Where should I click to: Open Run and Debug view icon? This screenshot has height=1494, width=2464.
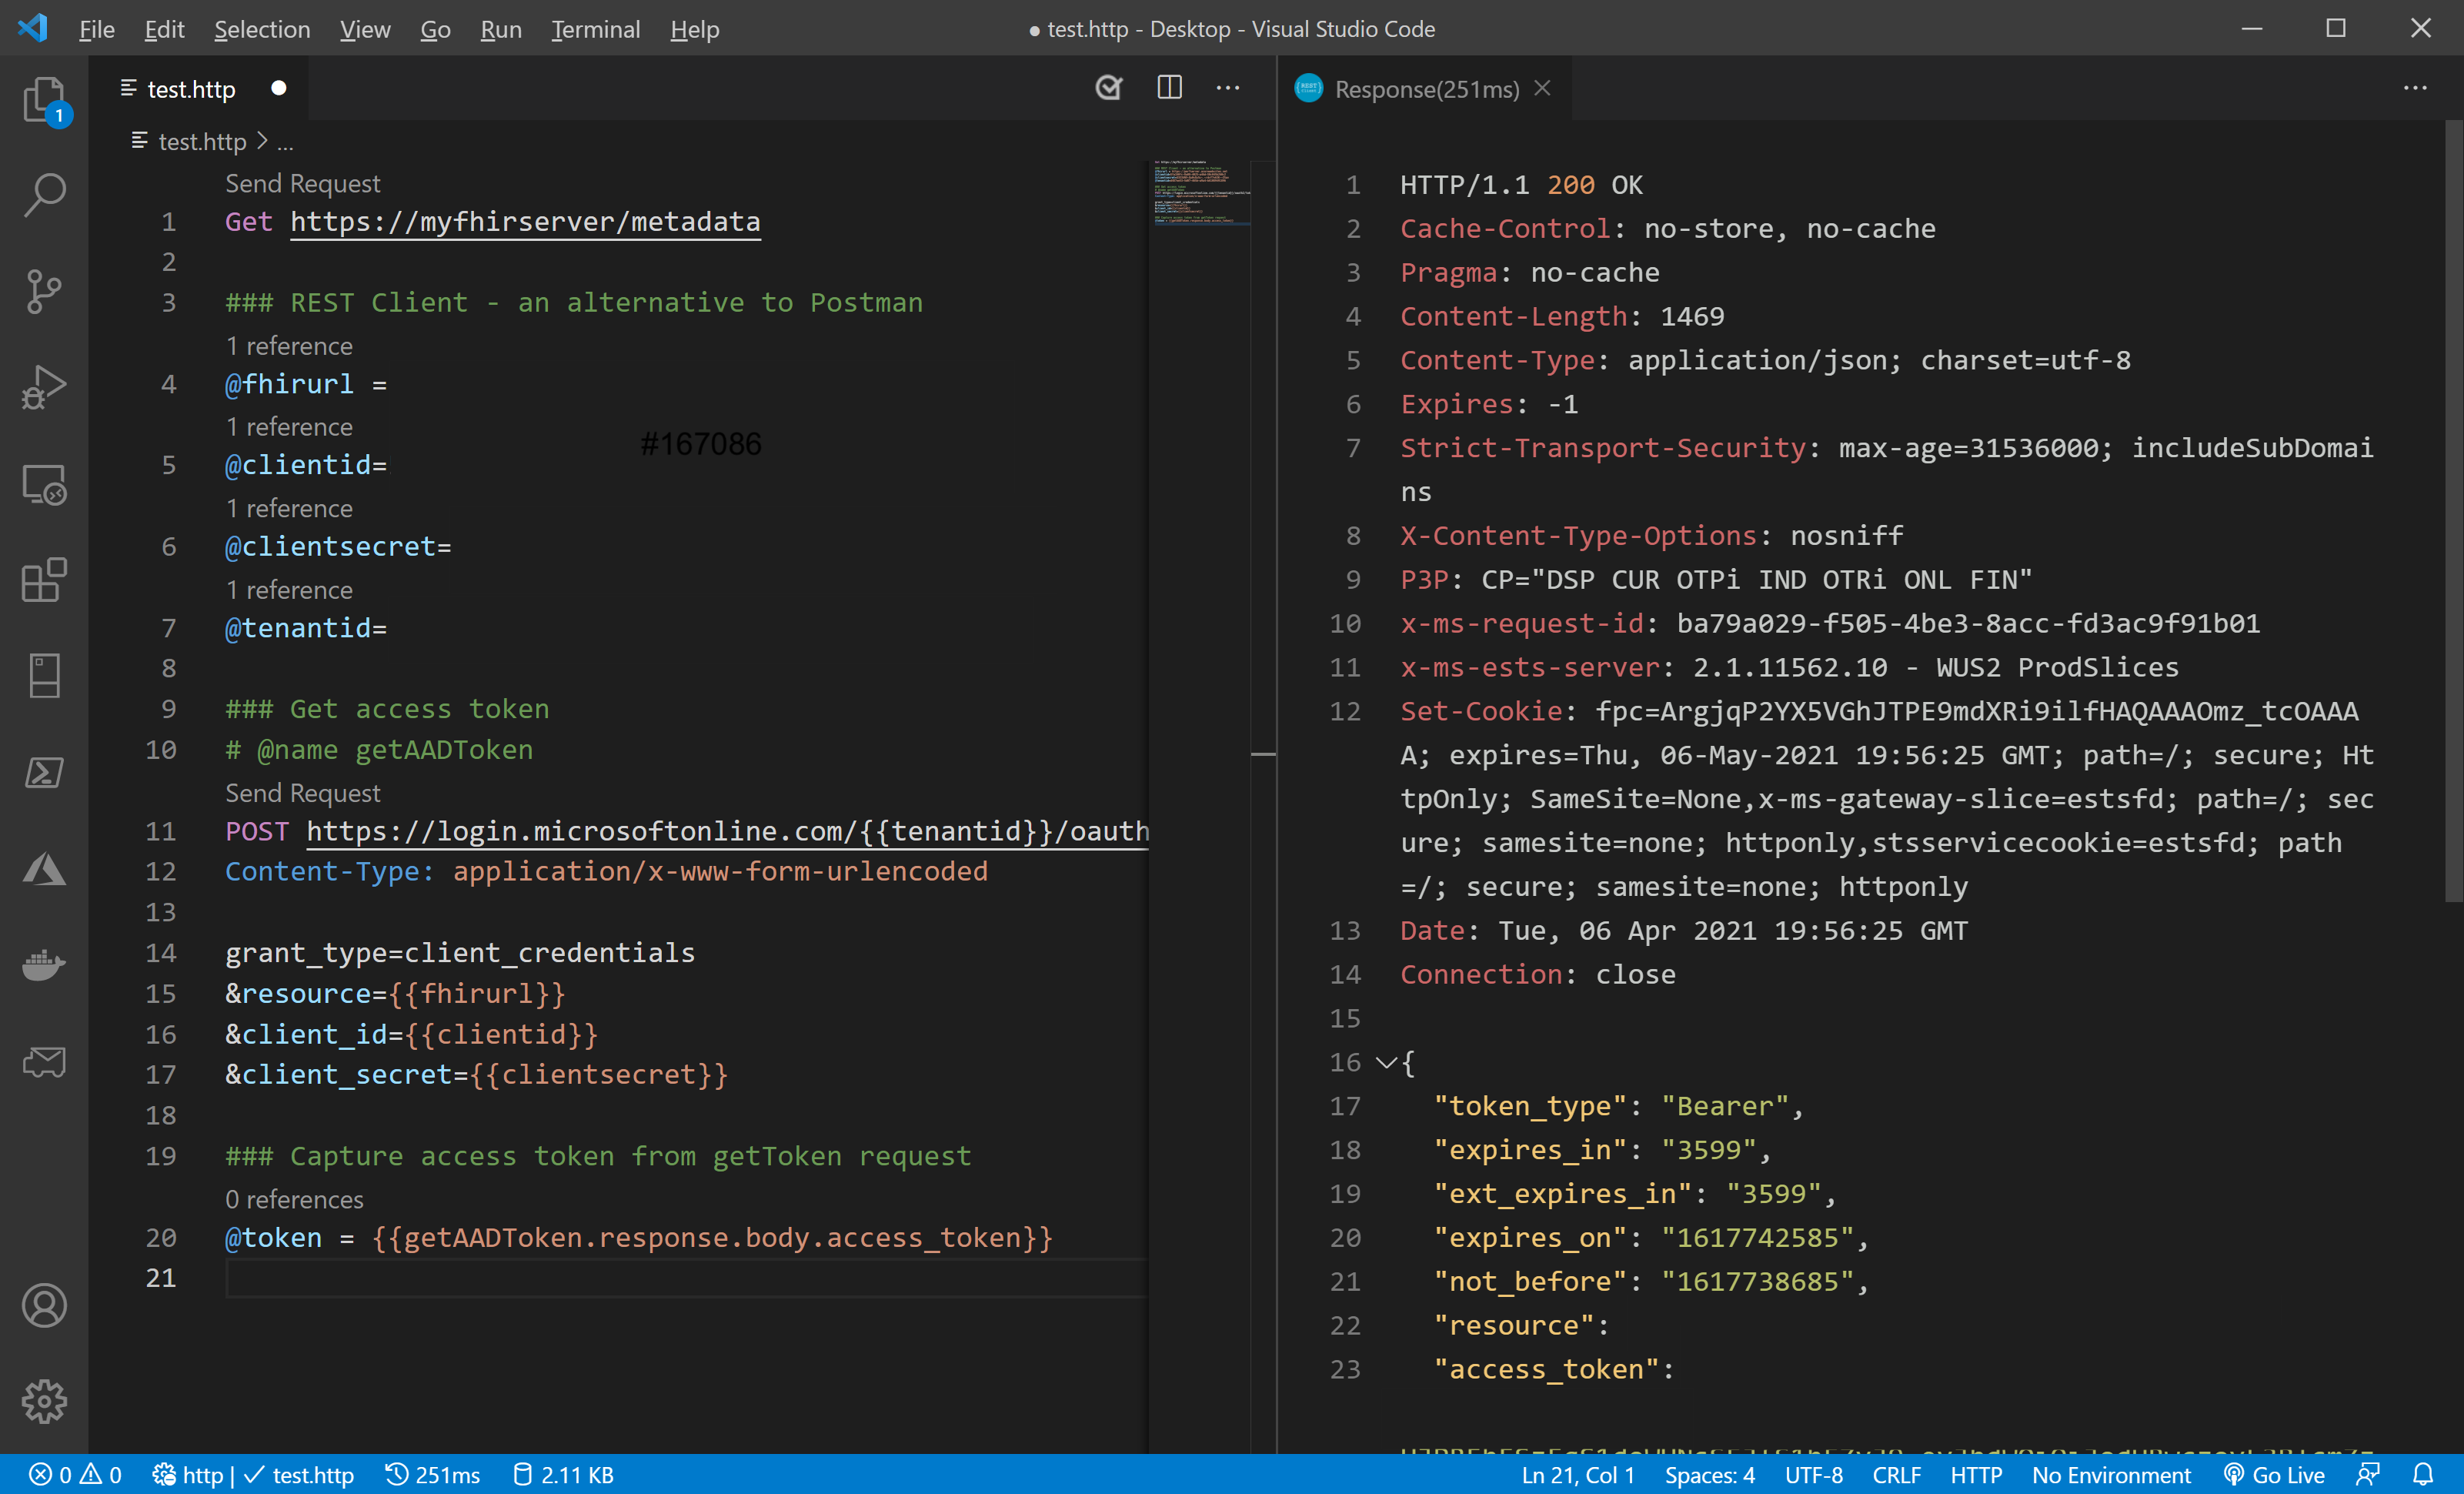[x=44, y=388]
